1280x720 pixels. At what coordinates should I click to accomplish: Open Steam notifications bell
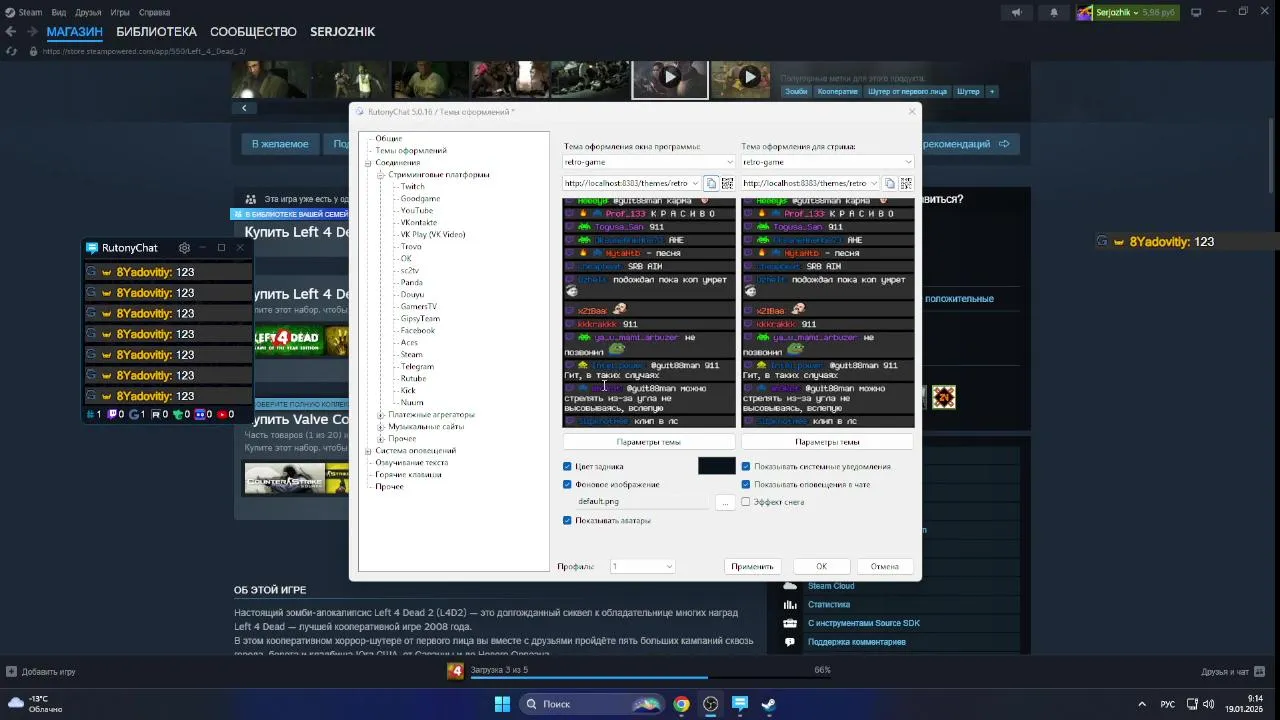pyautogui.click(x=1054, y=13)
